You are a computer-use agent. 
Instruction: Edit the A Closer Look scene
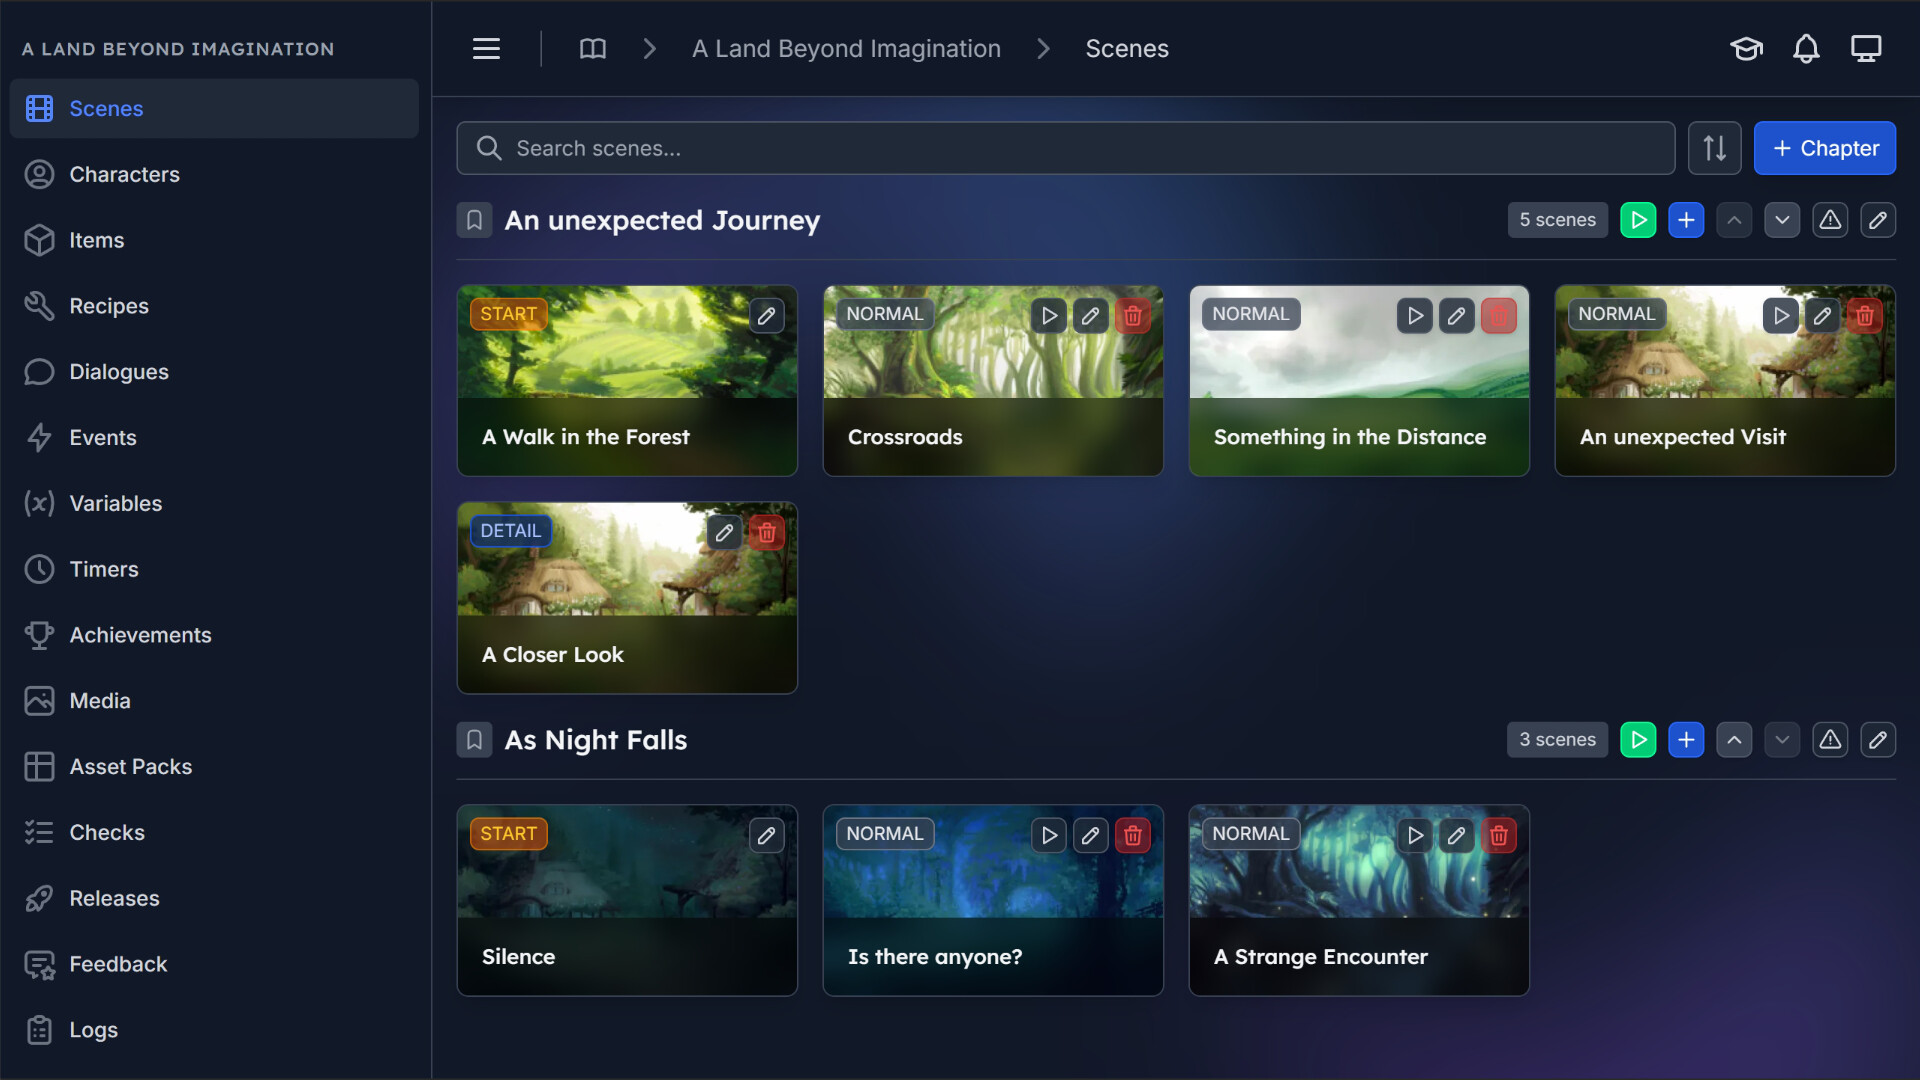click(724, 533)
